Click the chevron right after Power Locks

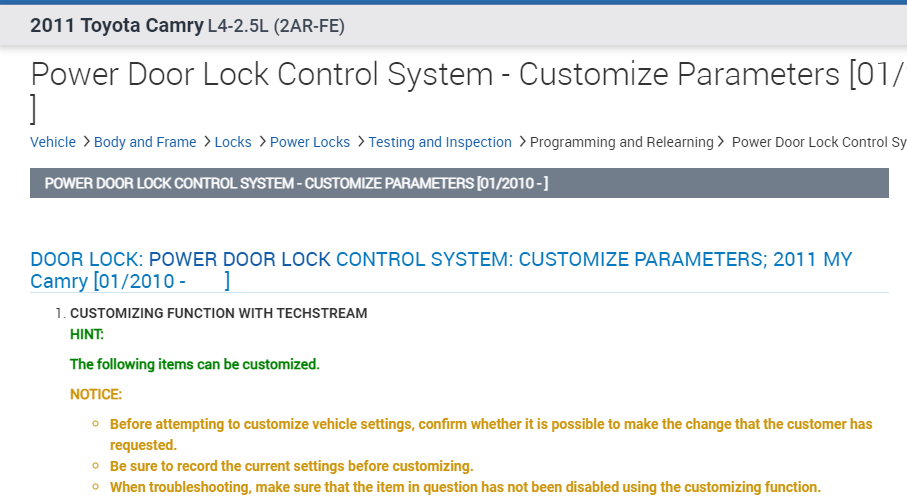point(361,142)
